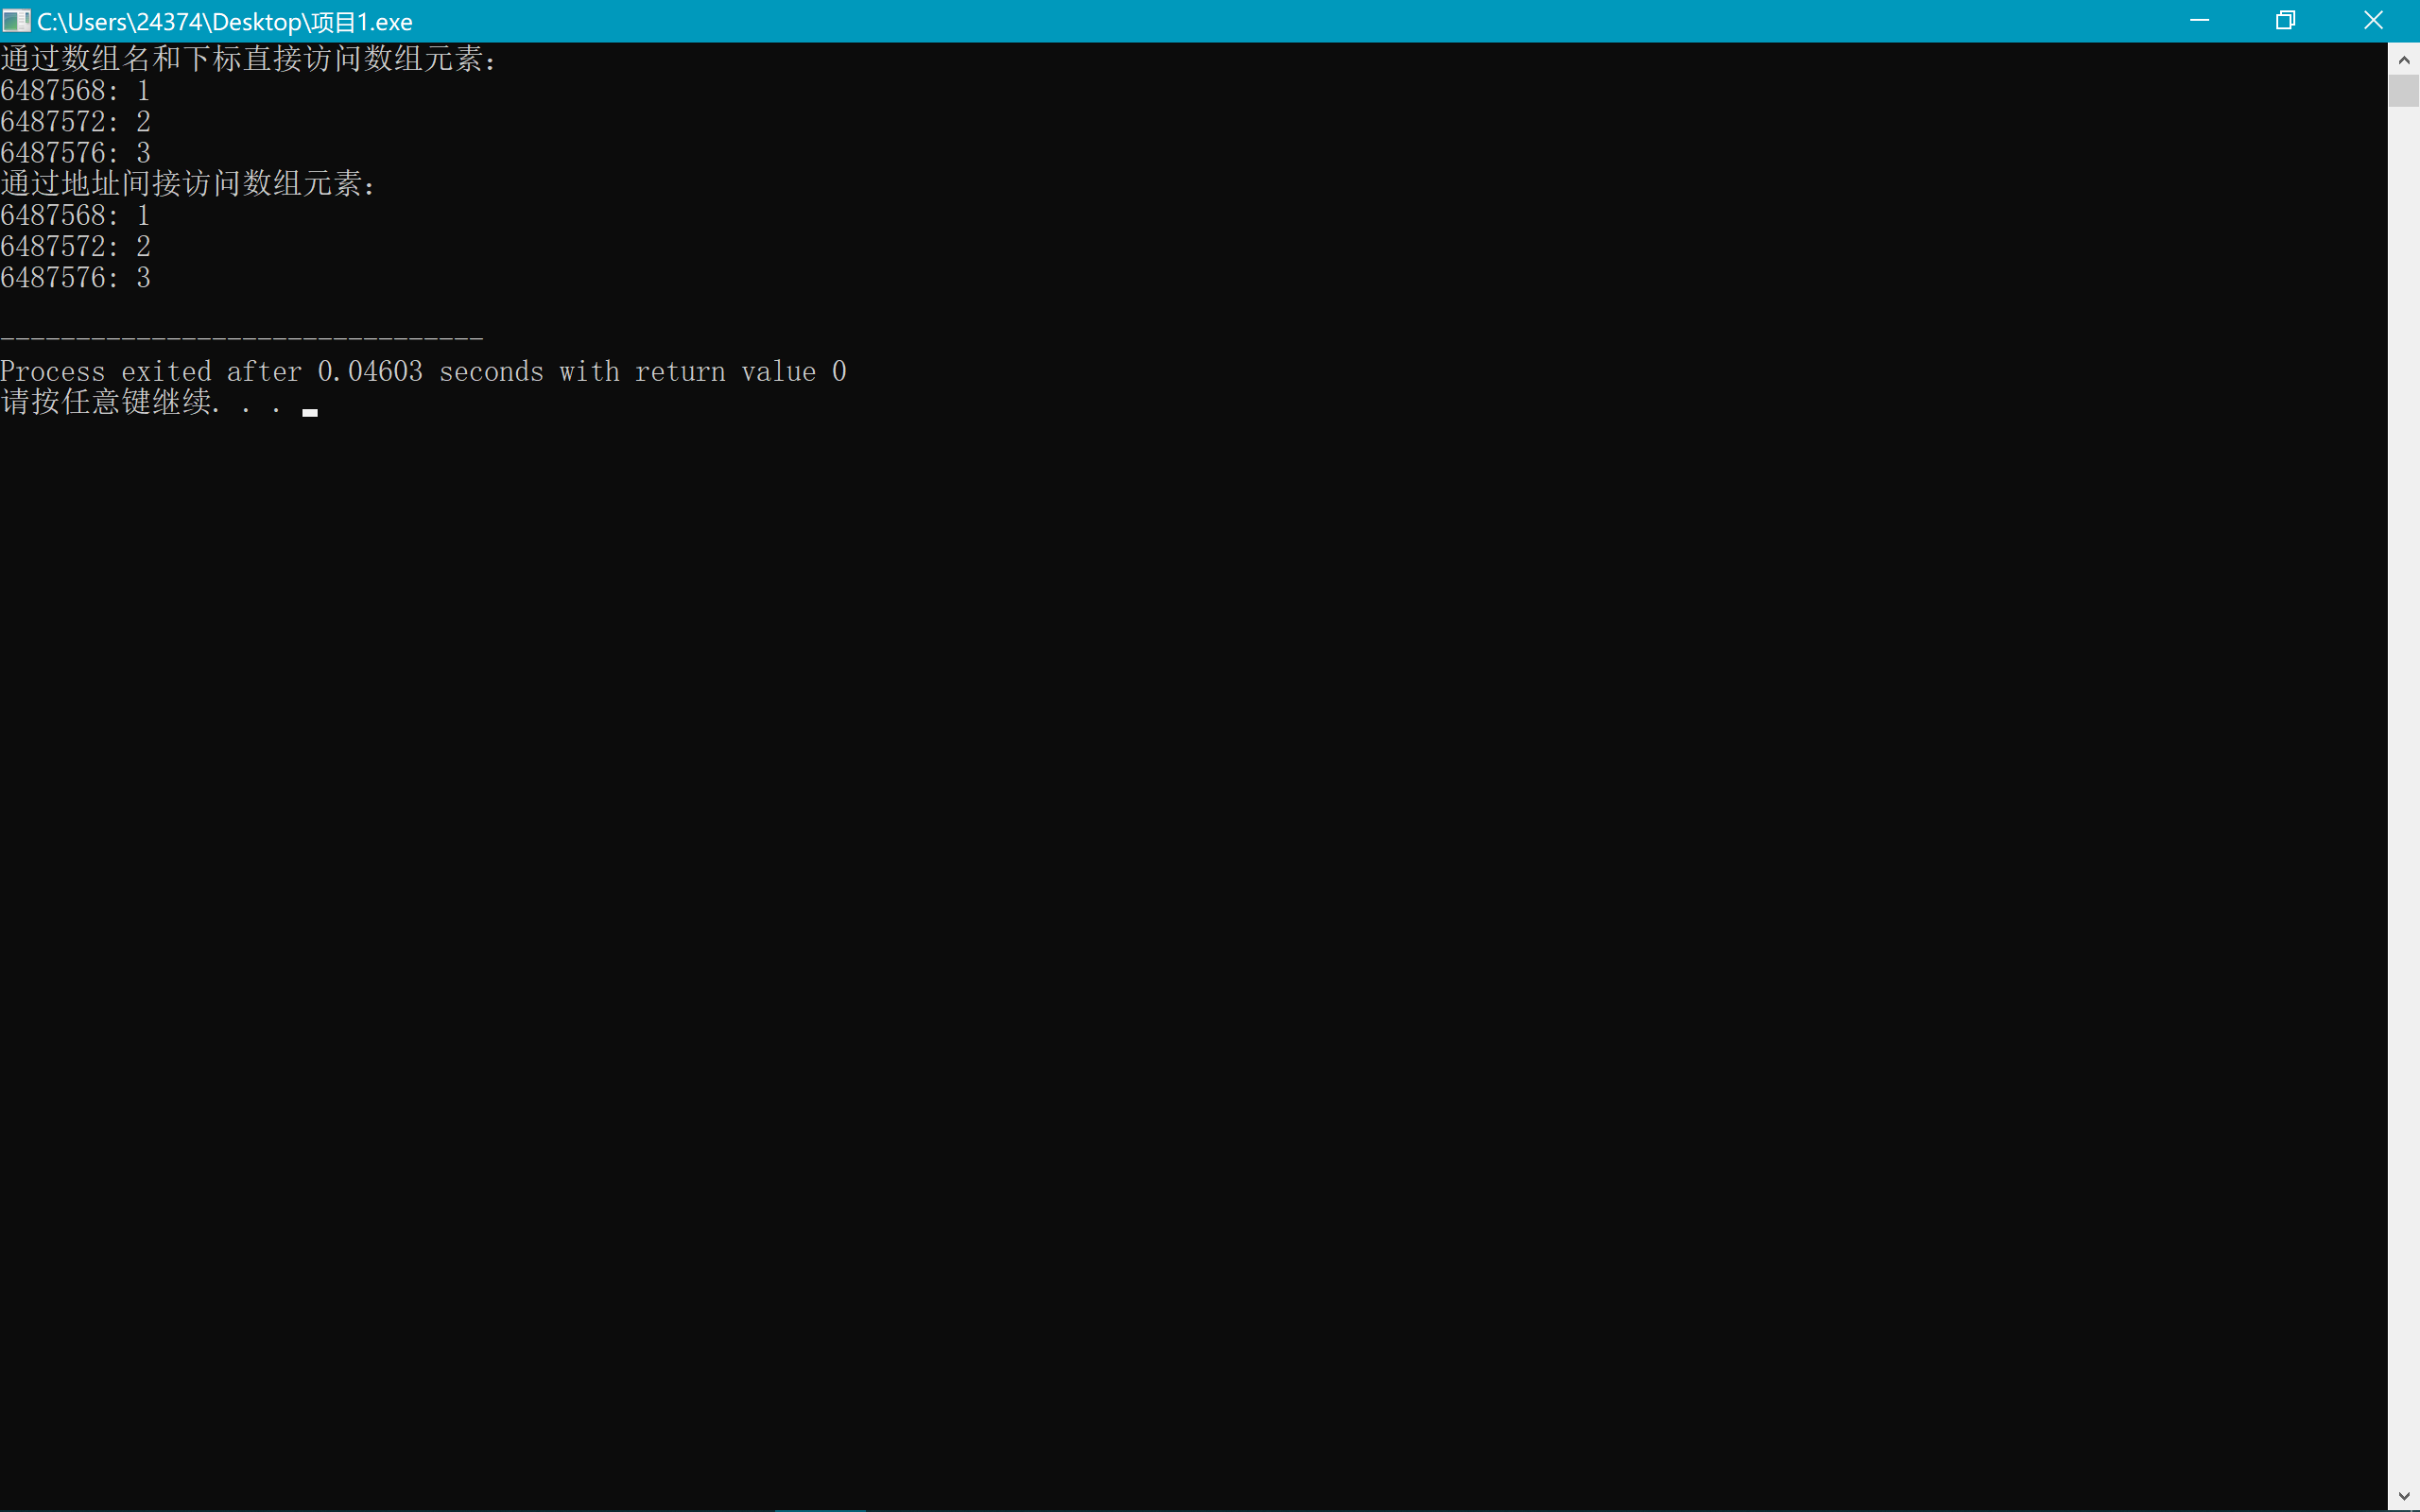Viewport: 2420px width, 1512px height.
Task: Click the blinking console cursor block
Action: (x=310, y=412)
